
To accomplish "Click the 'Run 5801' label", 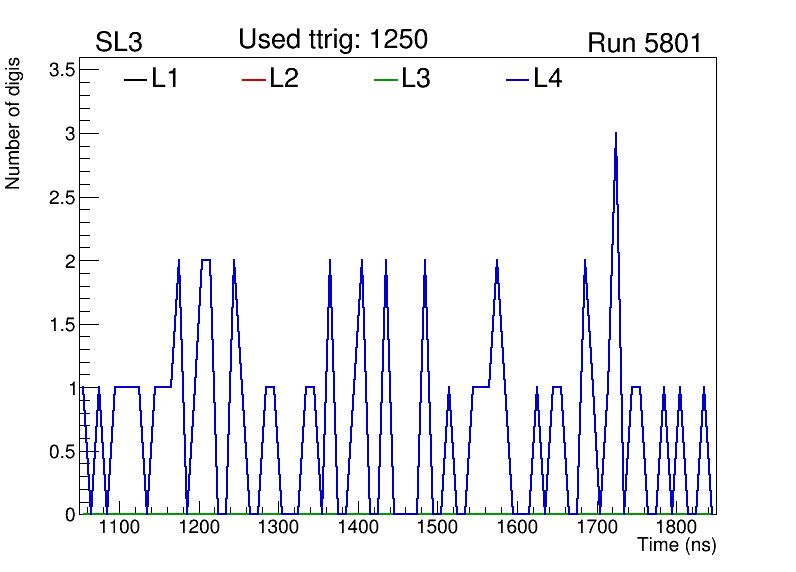I will coord(644,43).
